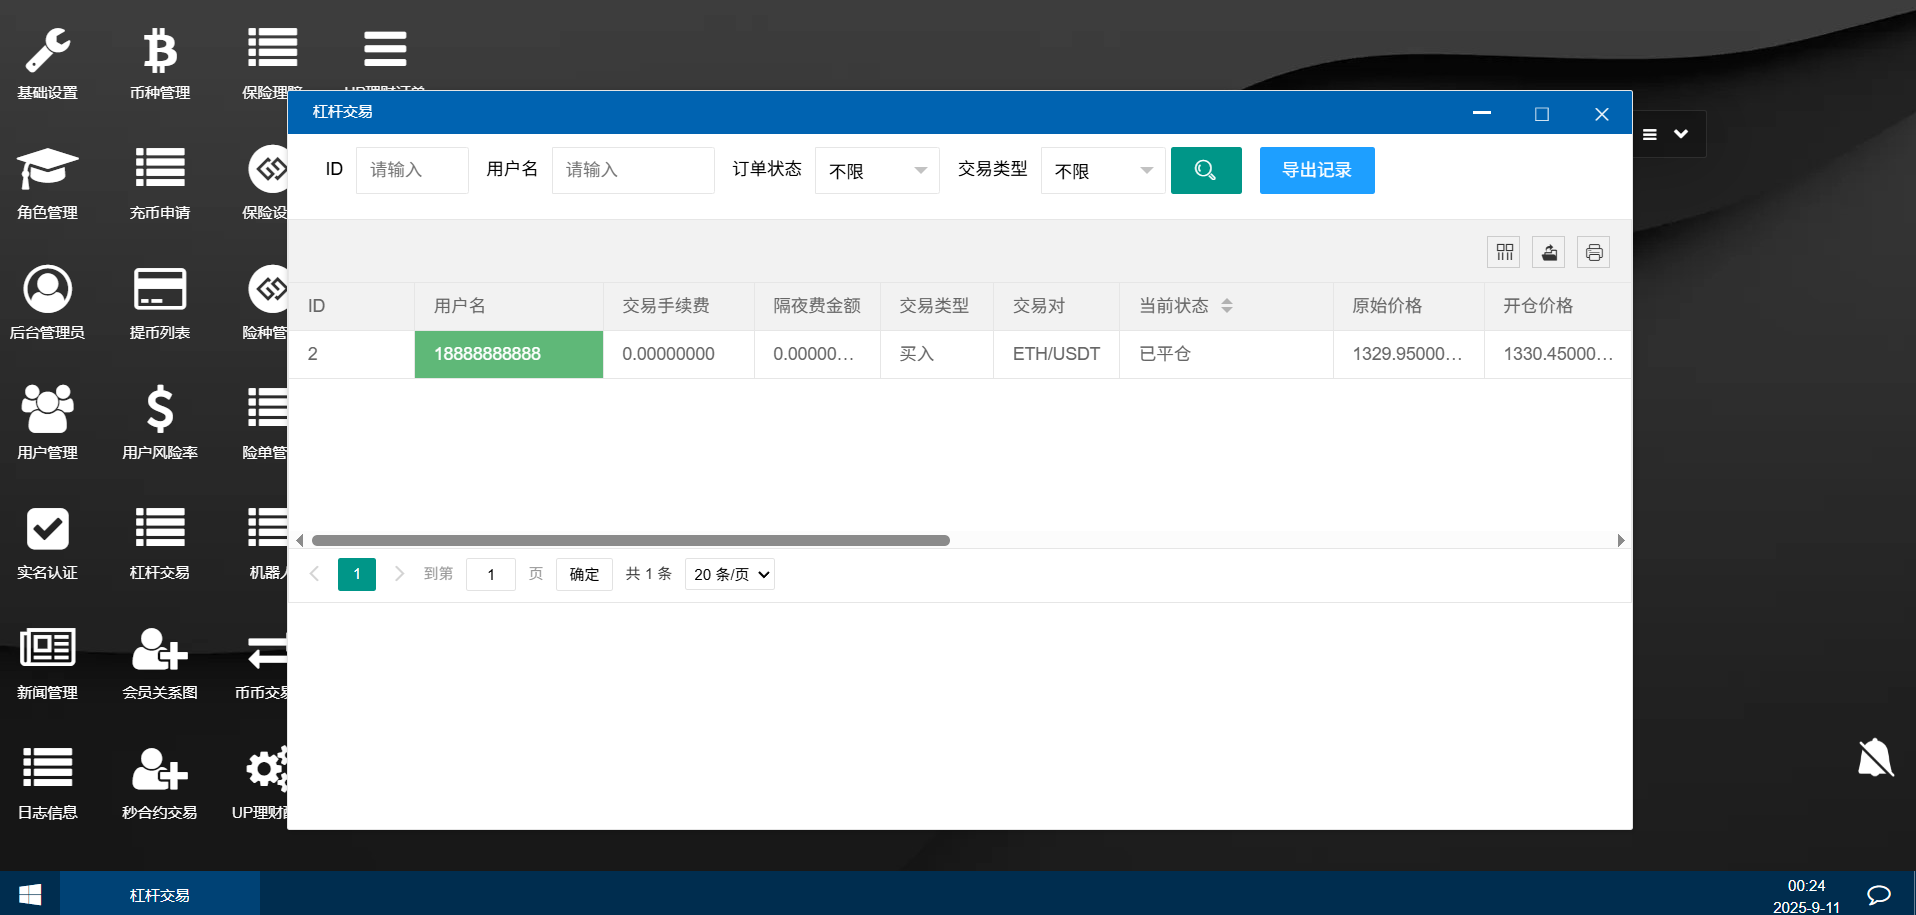This screenshot has height=915, width=1916.
Task: Open the 基础设置 wrench icon
Action: pyautogui.click(x=47, y=52)
